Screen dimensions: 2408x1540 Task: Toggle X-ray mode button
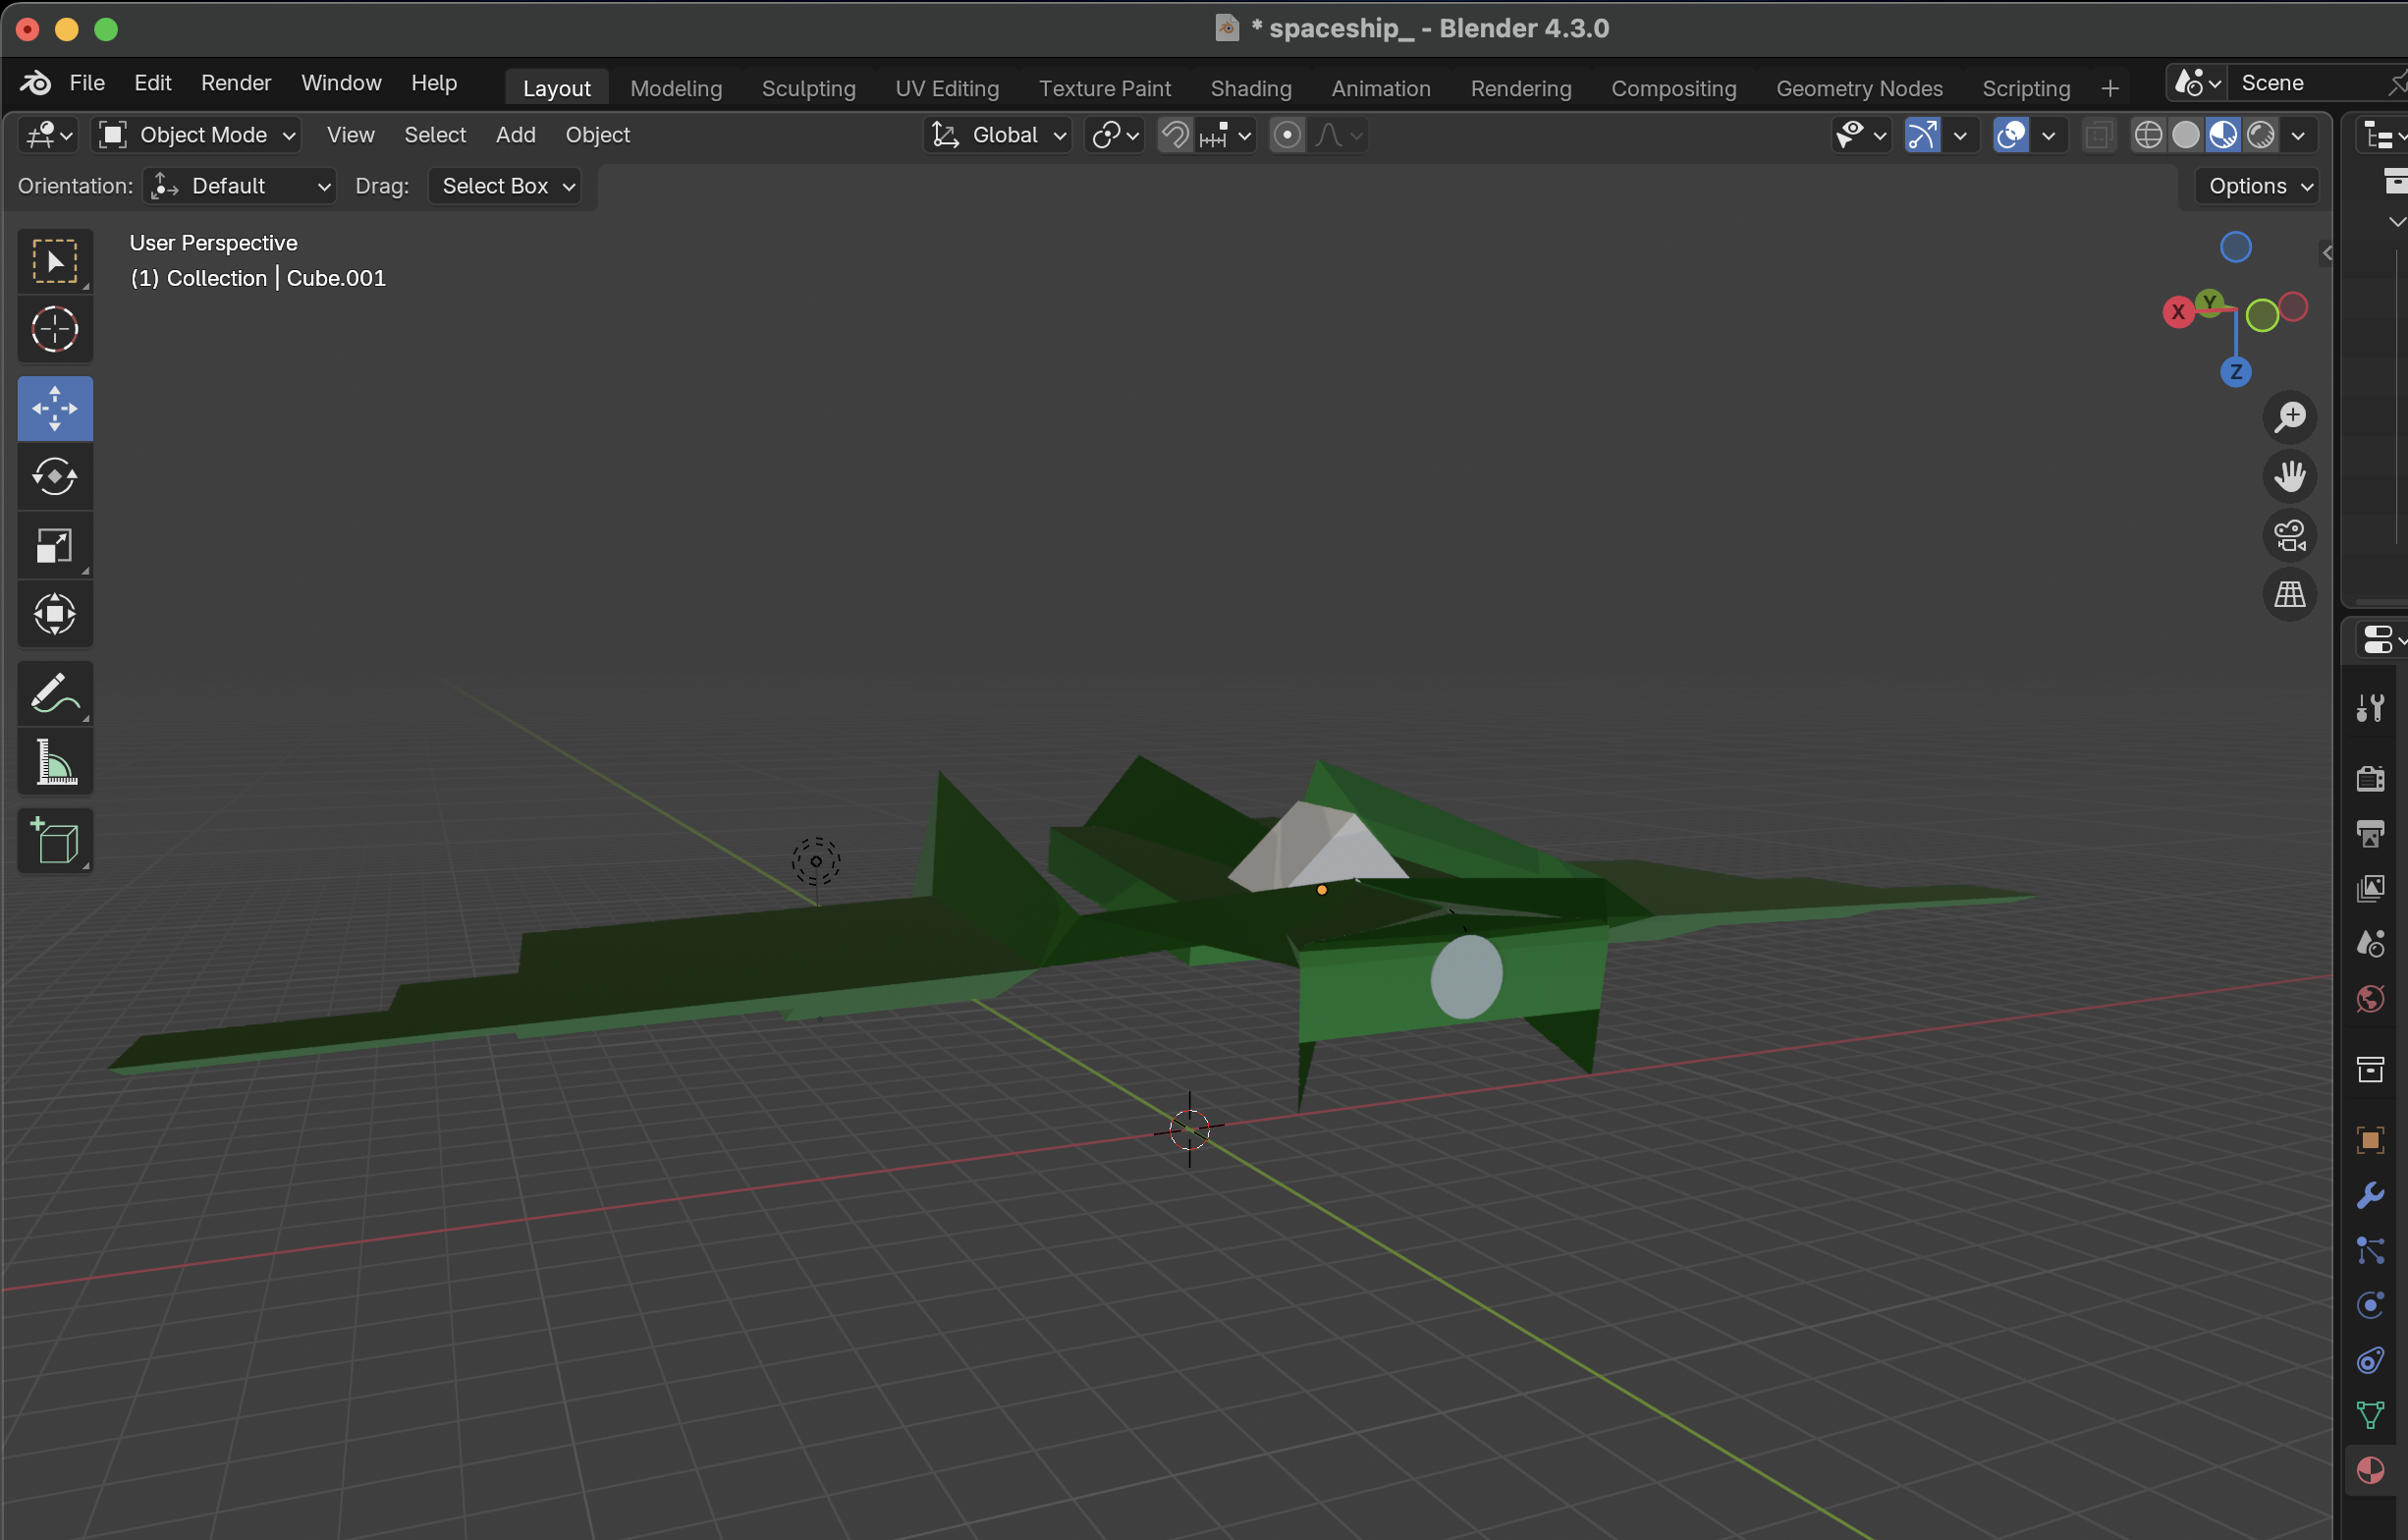tap(2098, 135)
